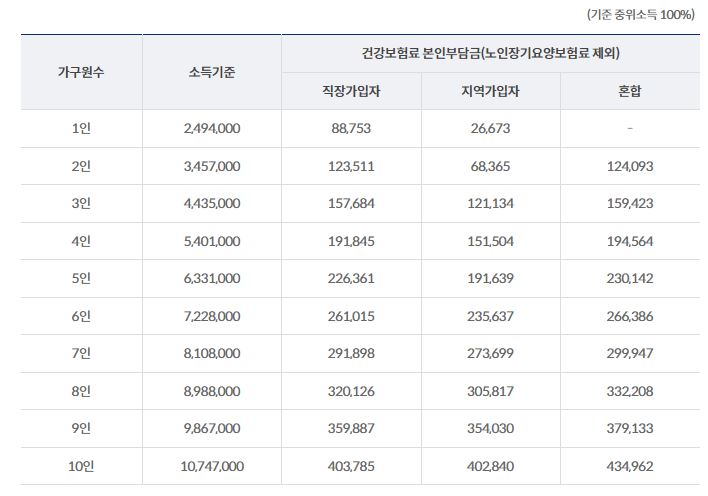Click 혼합 value 299,947

629,353
